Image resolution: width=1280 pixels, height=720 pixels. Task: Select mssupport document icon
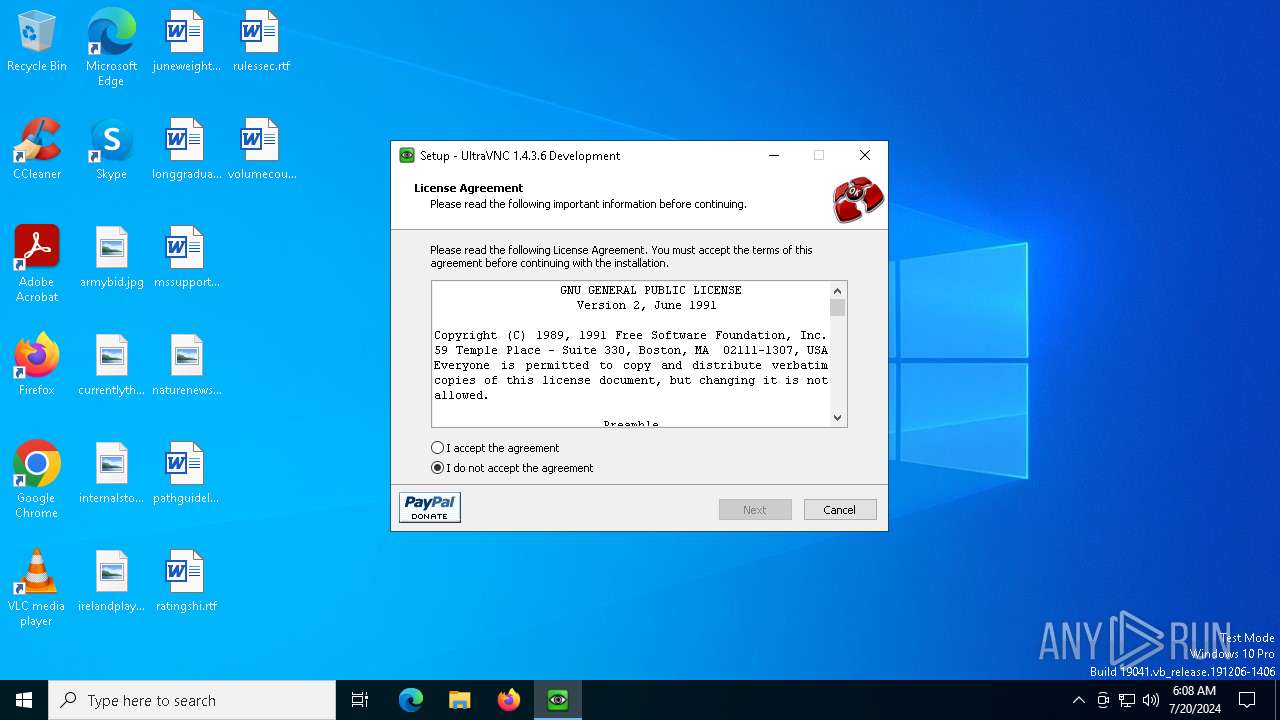tap(186, 258)
